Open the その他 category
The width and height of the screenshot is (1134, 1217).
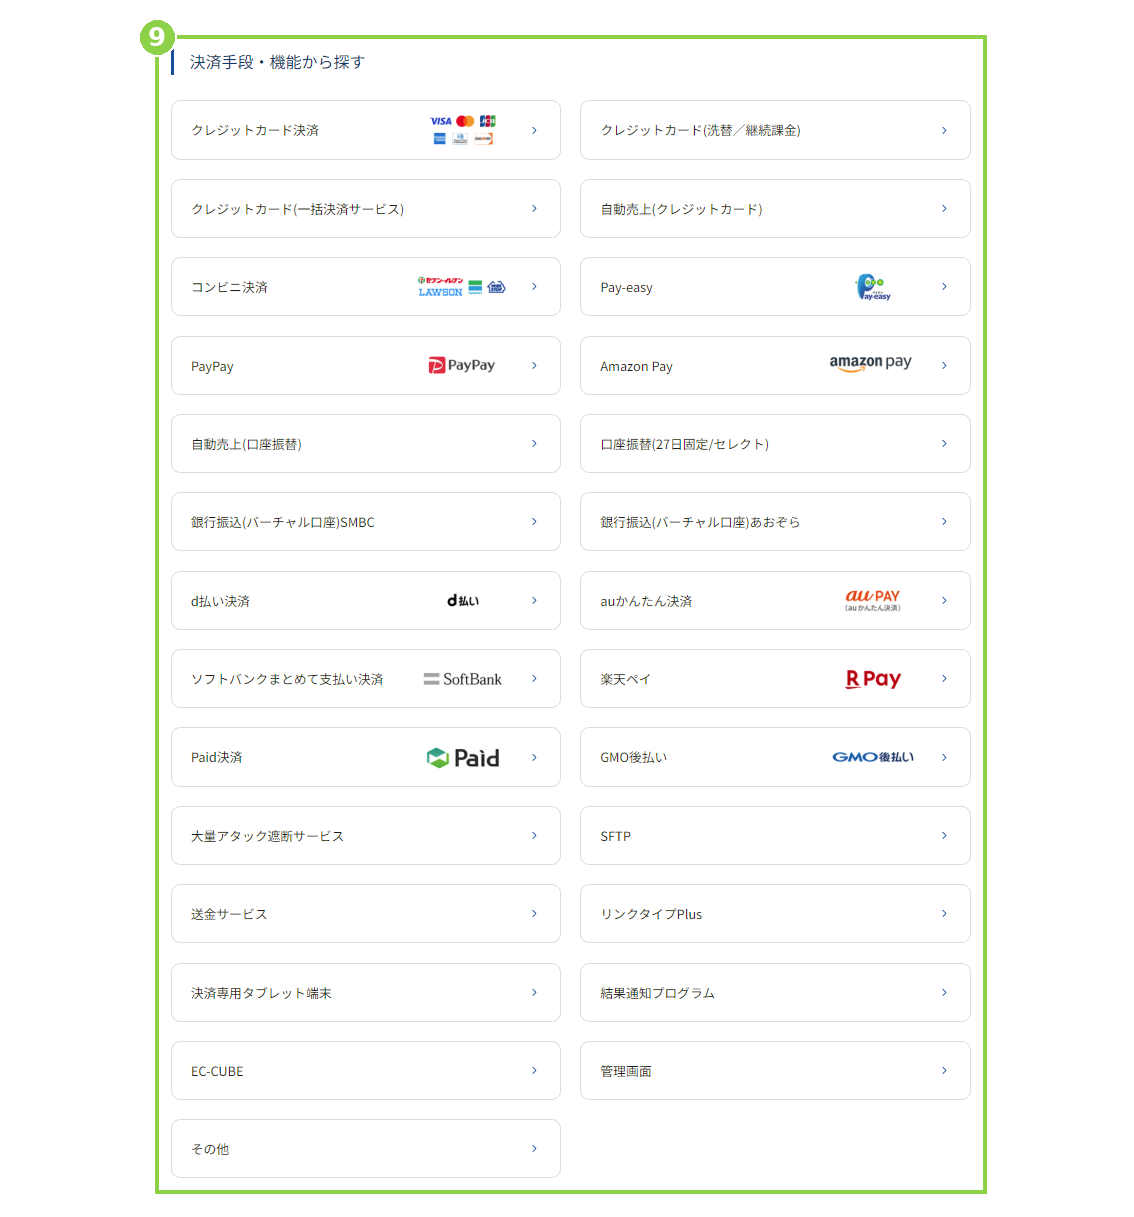[x=366, y=1149]
